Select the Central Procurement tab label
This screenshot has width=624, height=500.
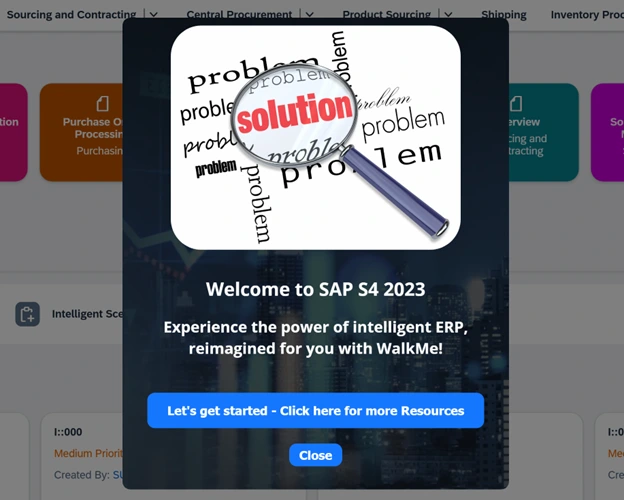click(239, 15)
